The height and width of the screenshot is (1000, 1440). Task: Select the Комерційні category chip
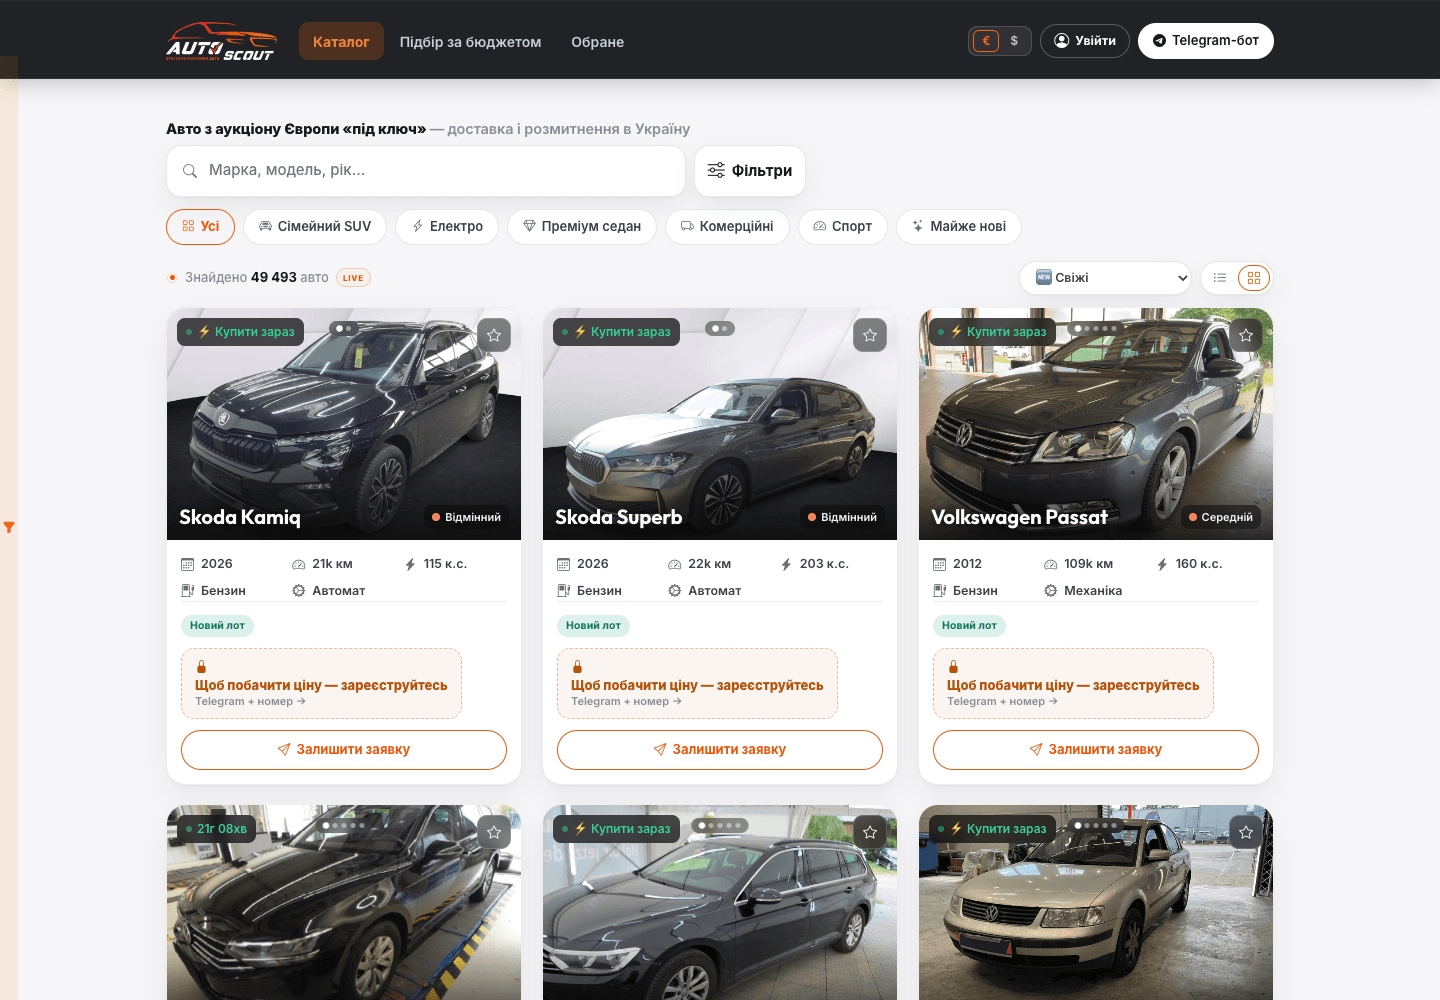pyautogui.click(x=727, y=227)
